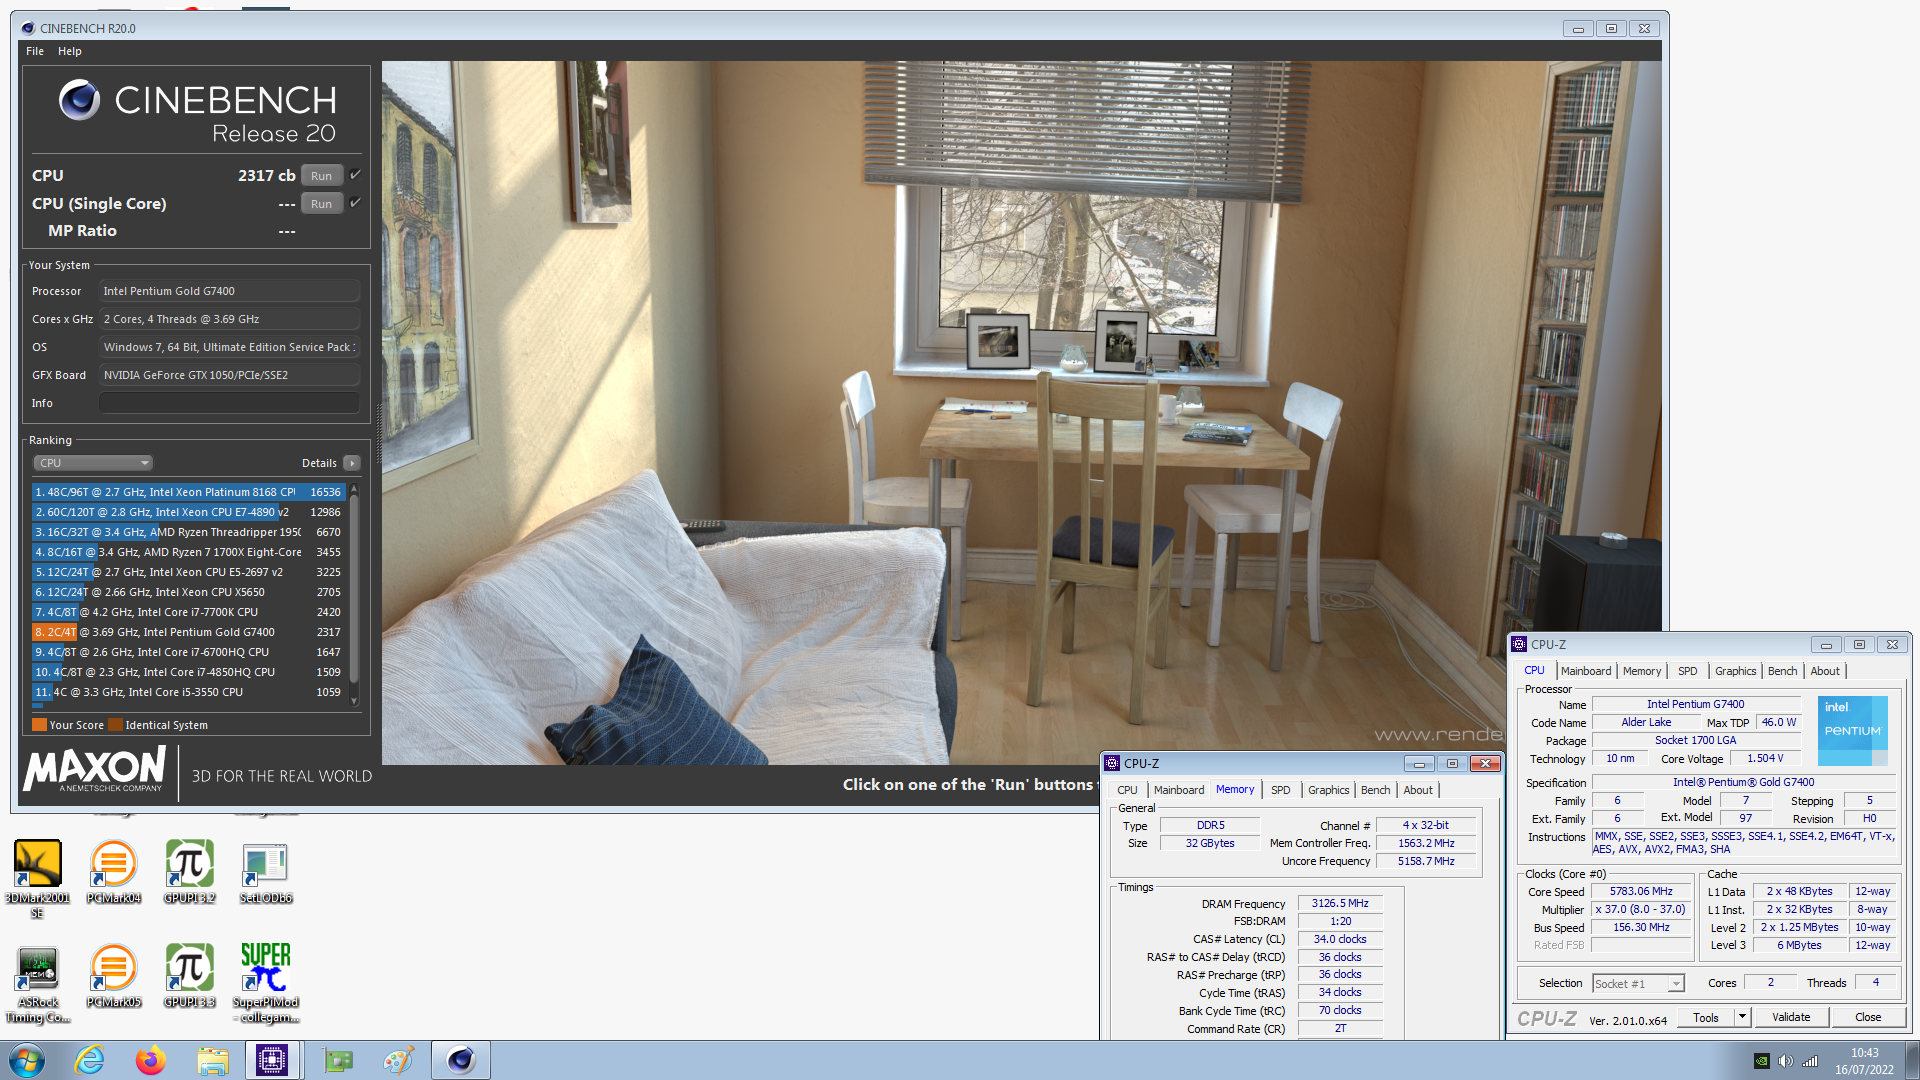The height and width of the screenshot is (1080, 1920).
Task: Select ranking row Intel Pentium Gold G7400
Action: pyautogui.click(x=188, y=632)
